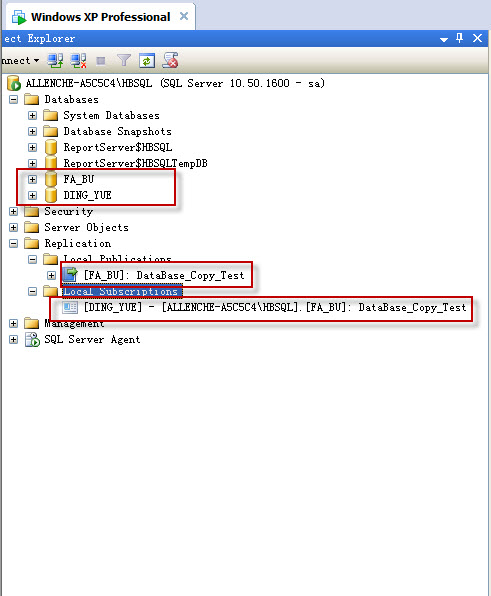The width and height of the screenshot is (491, 596).
Task: Open the Connect dropdown in Object Explorer
Action: pos(20,60)
